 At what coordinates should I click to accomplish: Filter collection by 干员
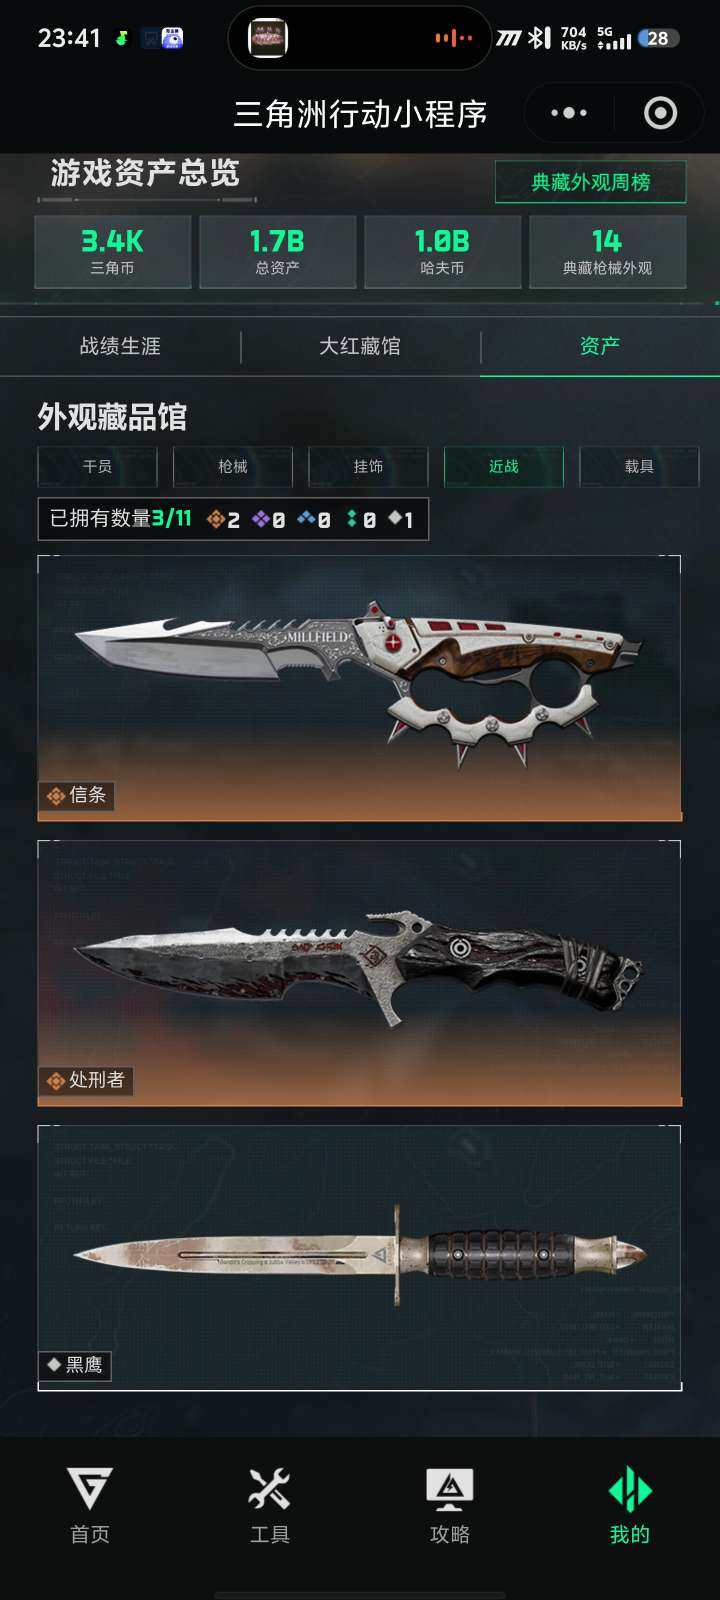97,466
